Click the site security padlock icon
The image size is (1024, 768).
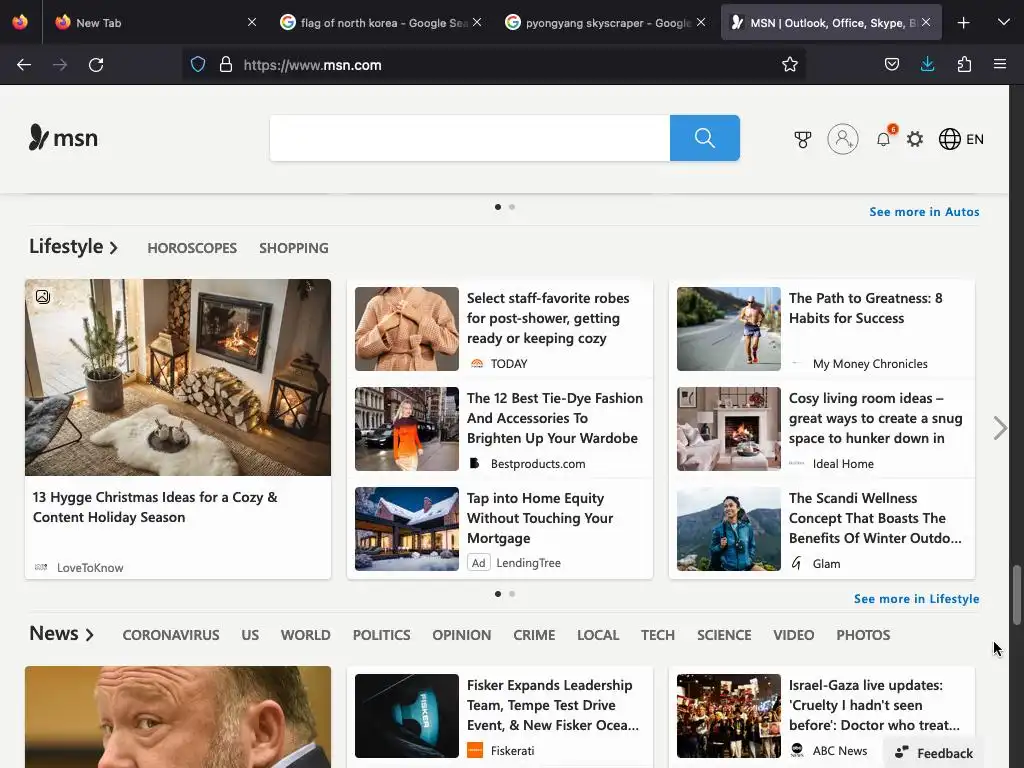tap(226, 65)
